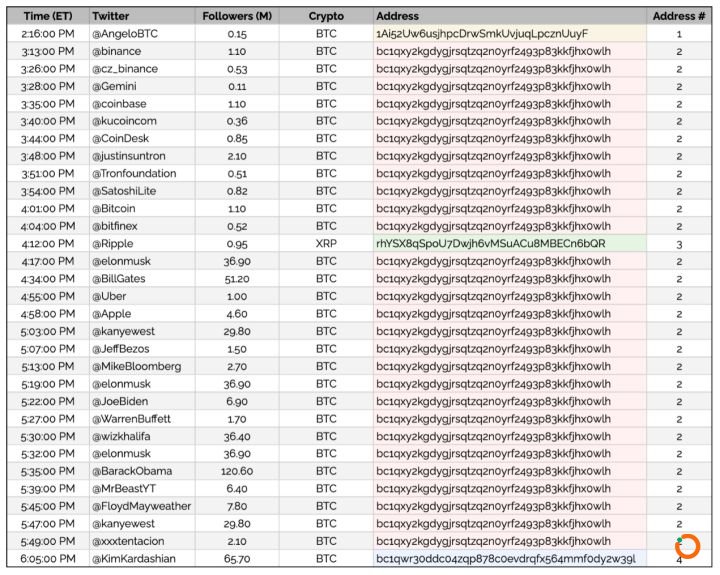This screenshot has height=575, width=720.
Task: Click address number 1 in AngeloBTC row
Action: pos(679,34)
